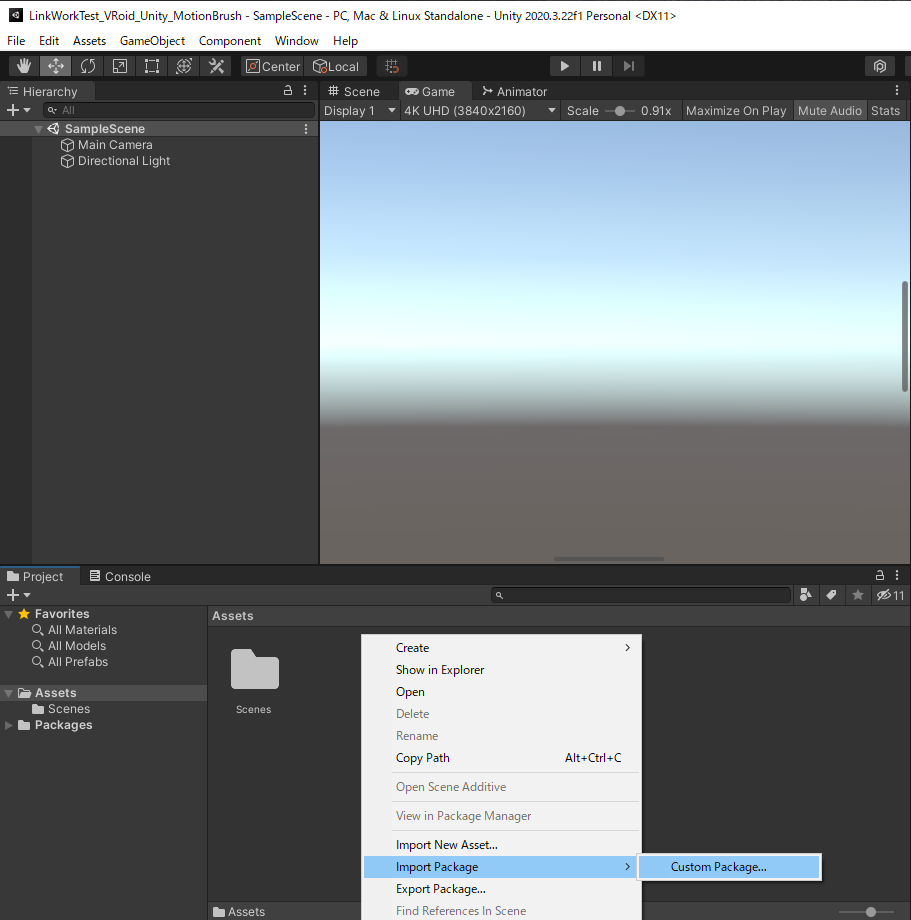Click the Search by Type filter icon
911x920 pixels.
(x=807, y=595)
